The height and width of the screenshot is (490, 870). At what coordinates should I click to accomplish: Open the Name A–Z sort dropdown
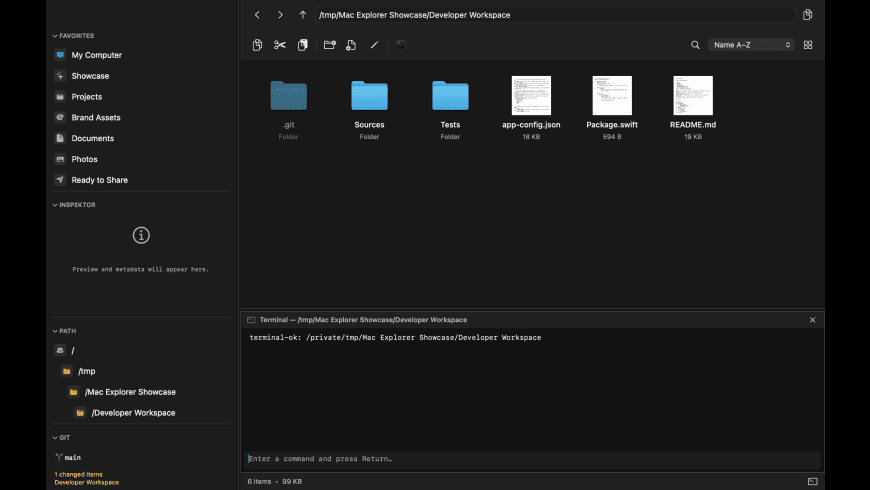coord(751,45)
